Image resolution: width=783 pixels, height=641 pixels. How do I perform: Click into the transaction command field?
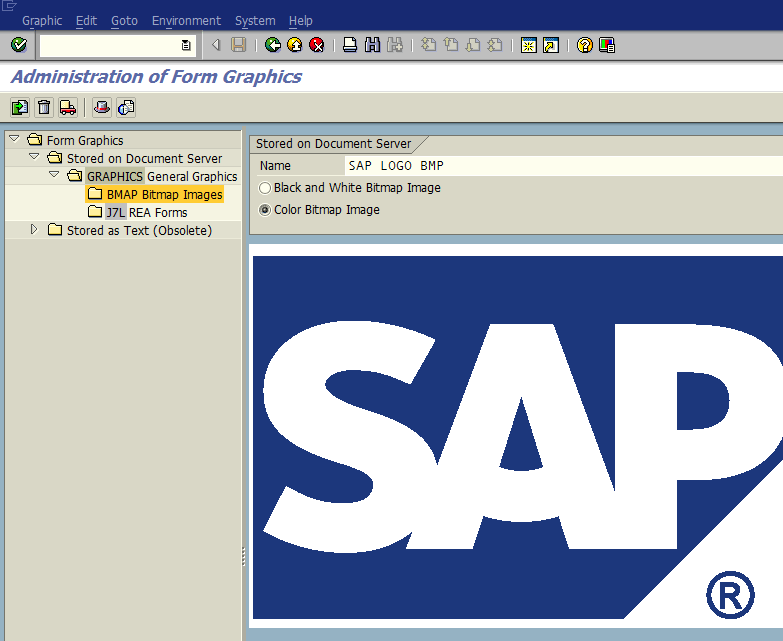coord(110,45)
